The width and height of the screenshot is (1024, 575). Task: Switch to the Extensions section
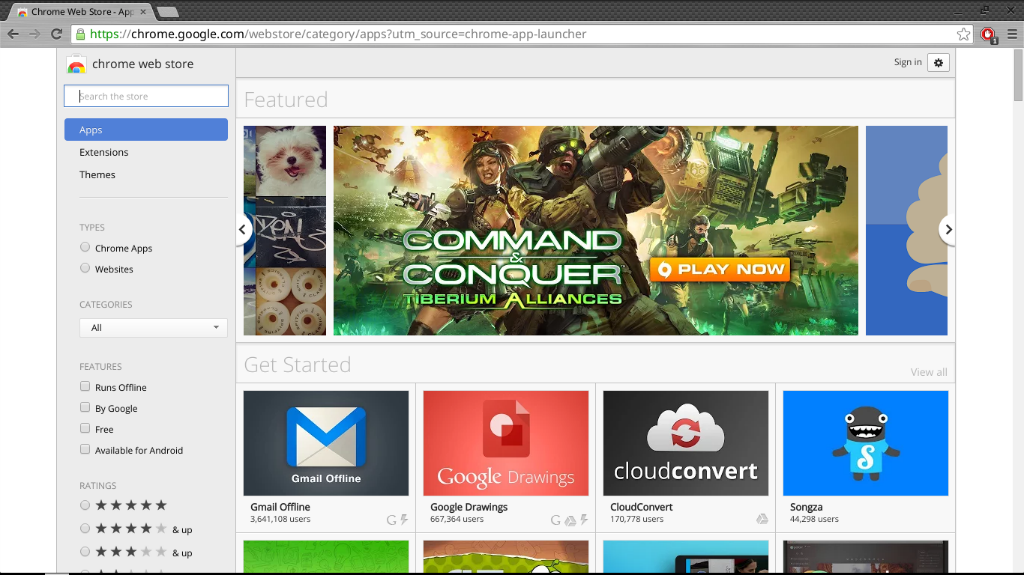104,153
